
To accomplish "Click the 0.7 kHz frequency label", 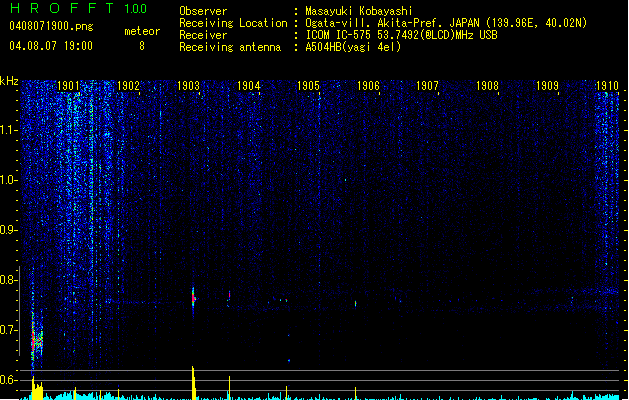I will click(8, 330).
